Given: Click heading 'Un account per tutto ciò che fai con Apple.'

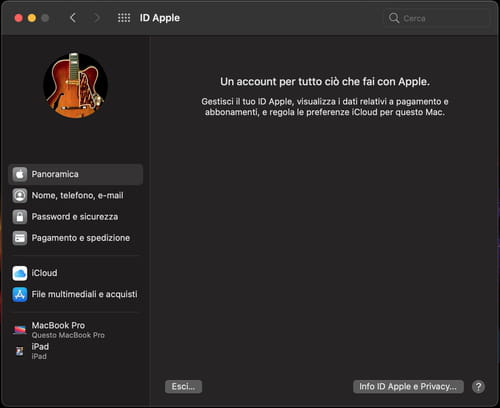Looking at the screenshot, I should tap(325, 81).
